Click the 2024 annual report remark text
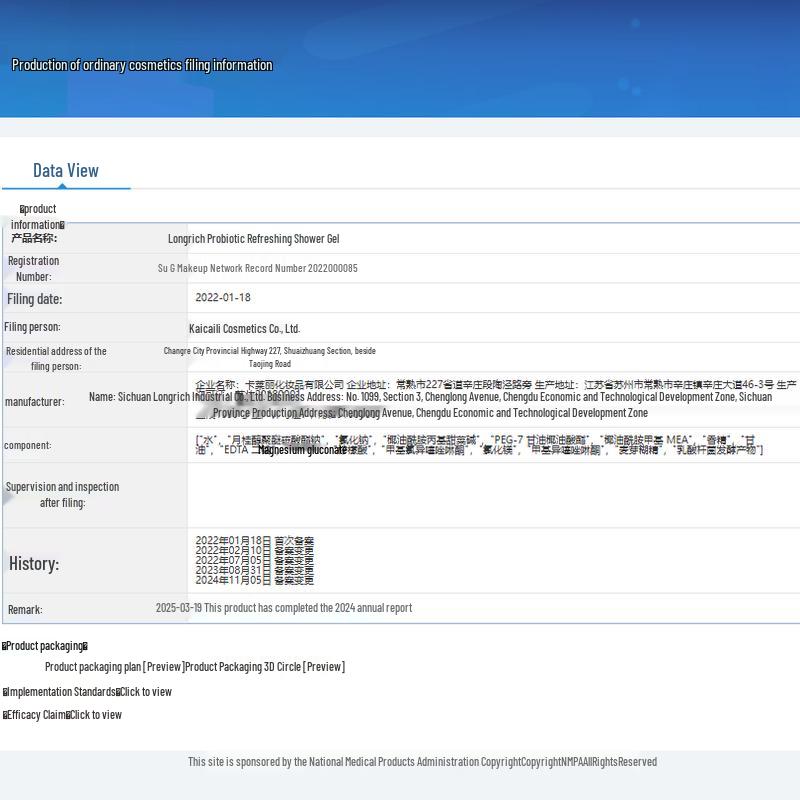Viewport: 800px width, 800px height. [x=283, y=608]
